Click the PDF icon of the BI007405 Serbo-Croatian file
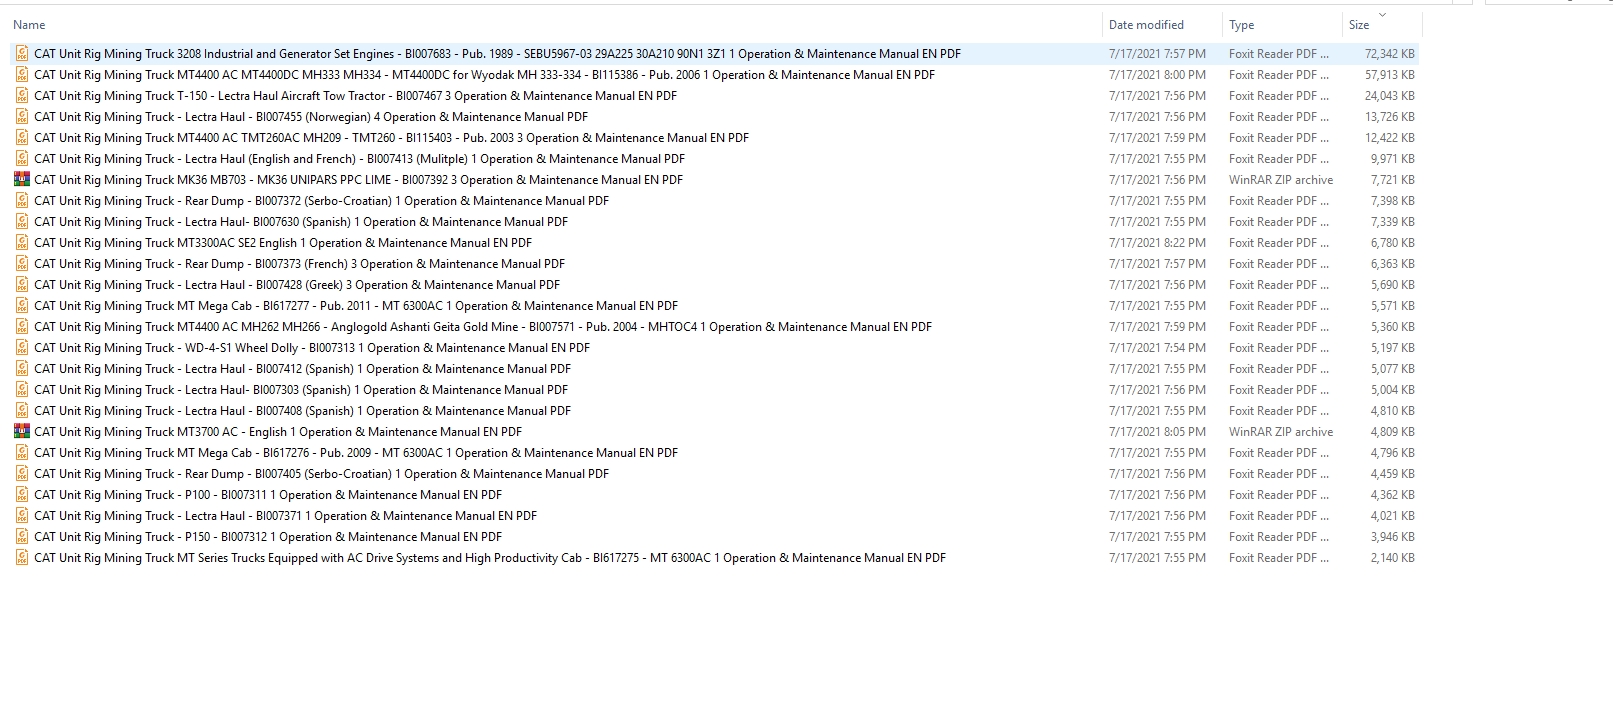 [22, 474]
